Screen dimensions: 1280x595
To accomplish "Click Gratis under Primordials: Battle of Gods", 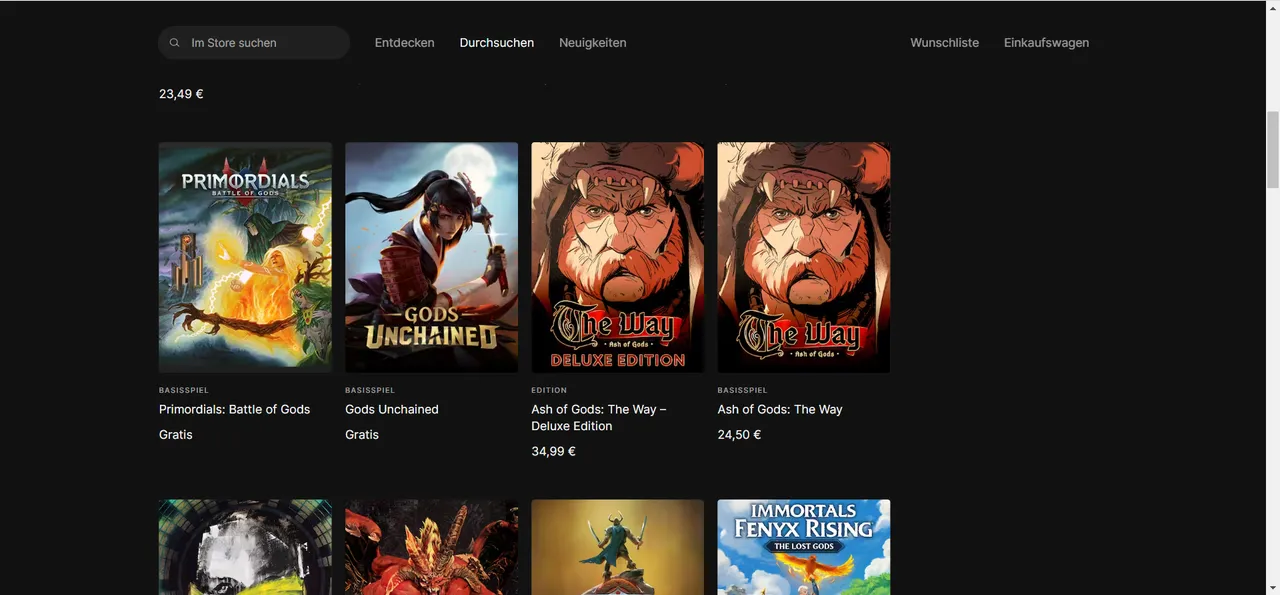I will 176,434.
